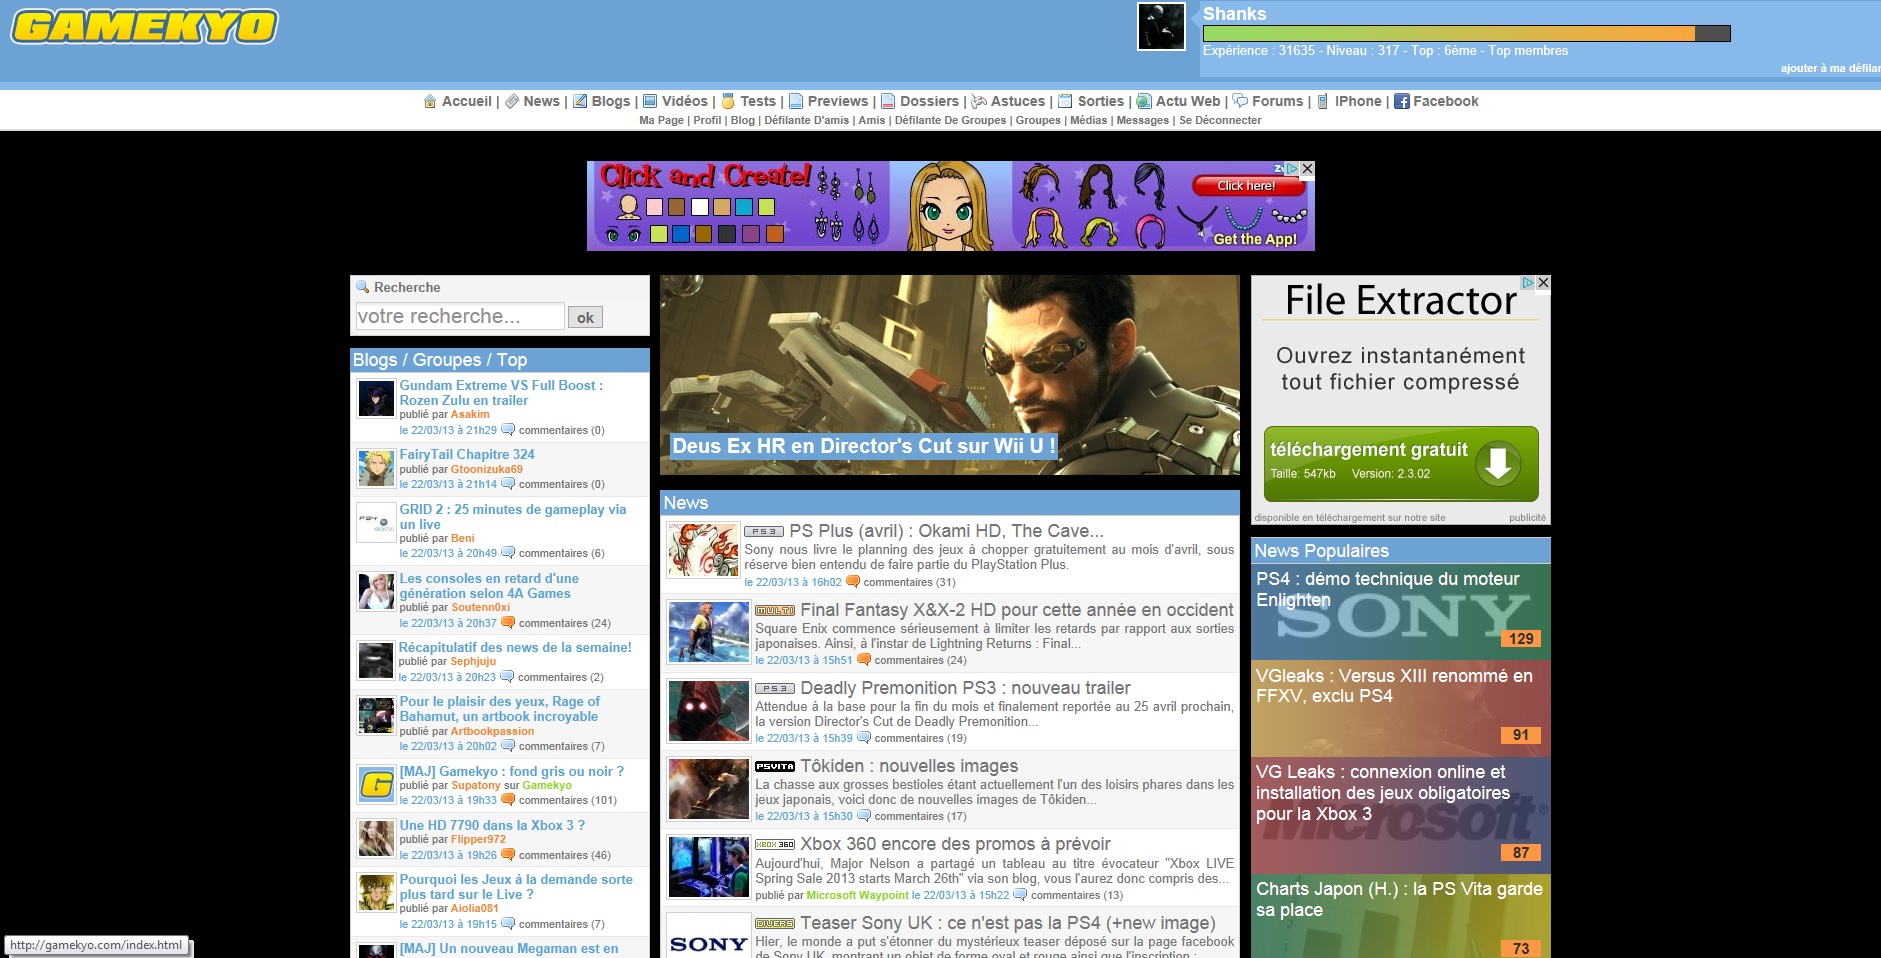Click the Top heading in sidebar
1881x958 pixels.
pyautogui.click(x=512, y=360)
